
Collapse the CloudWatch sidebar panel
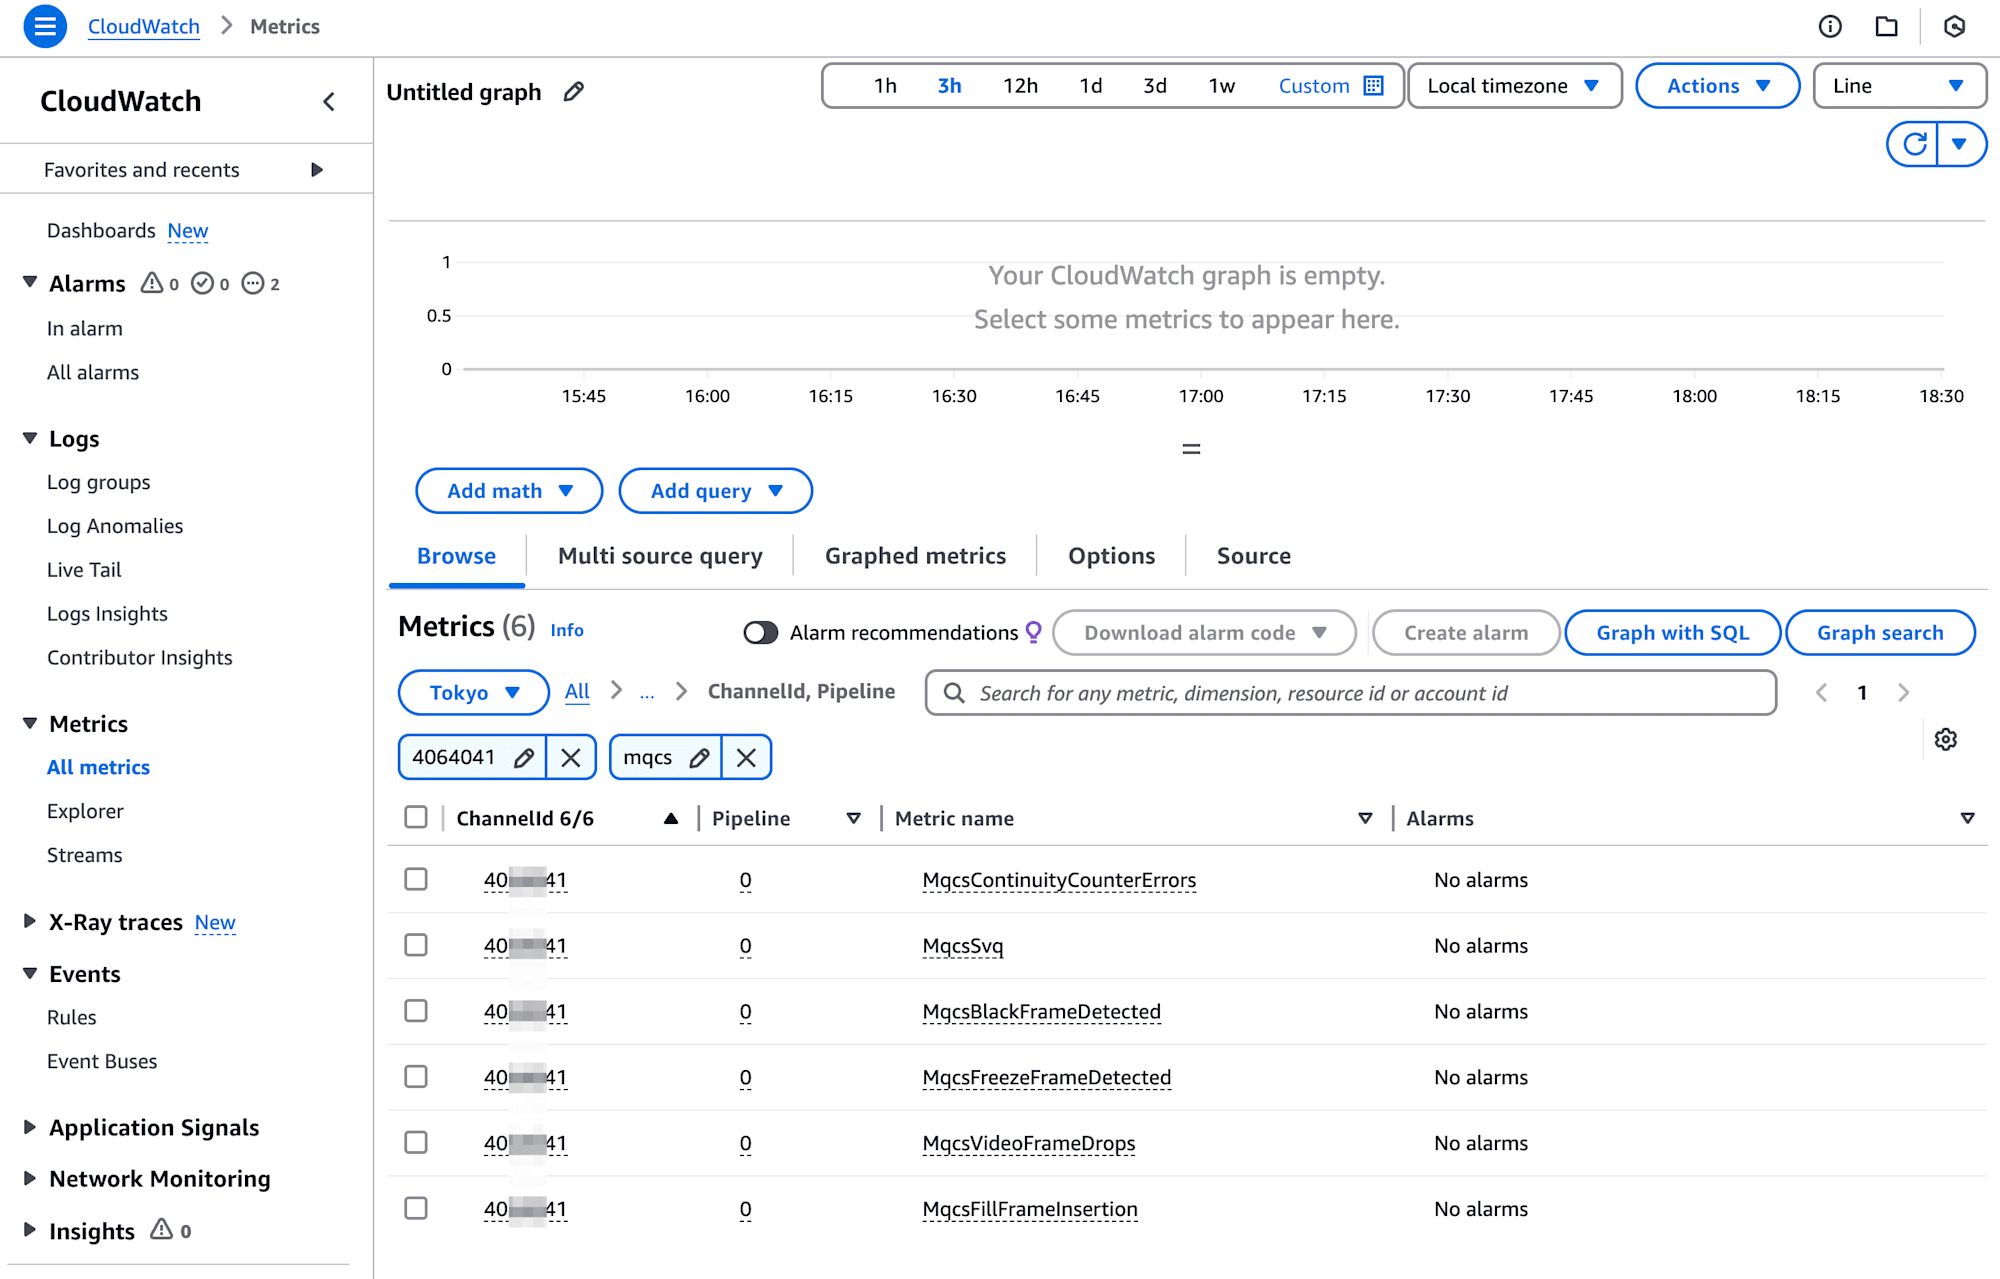pos(329,101)
